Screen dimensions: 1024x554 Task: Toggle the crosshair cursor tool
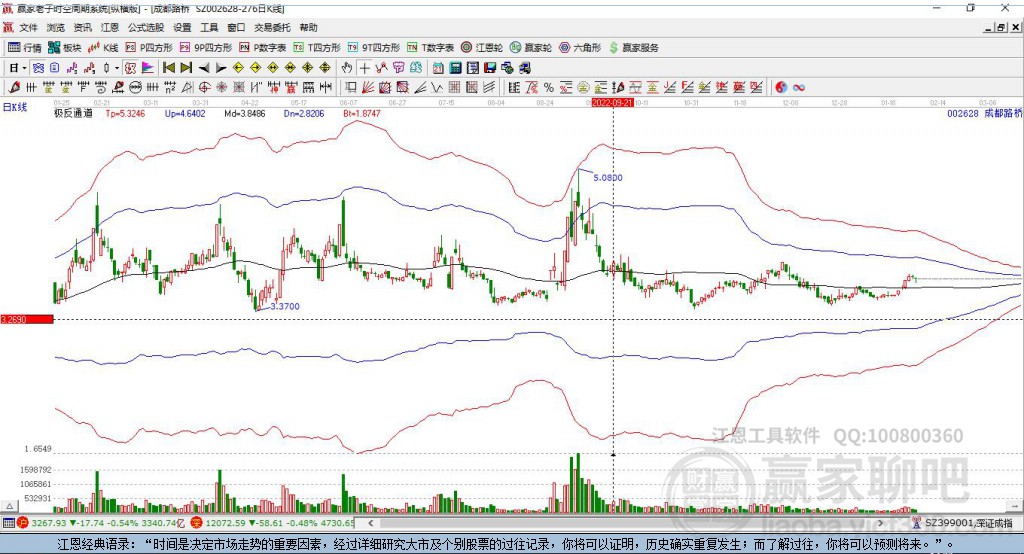coord(364,68)
